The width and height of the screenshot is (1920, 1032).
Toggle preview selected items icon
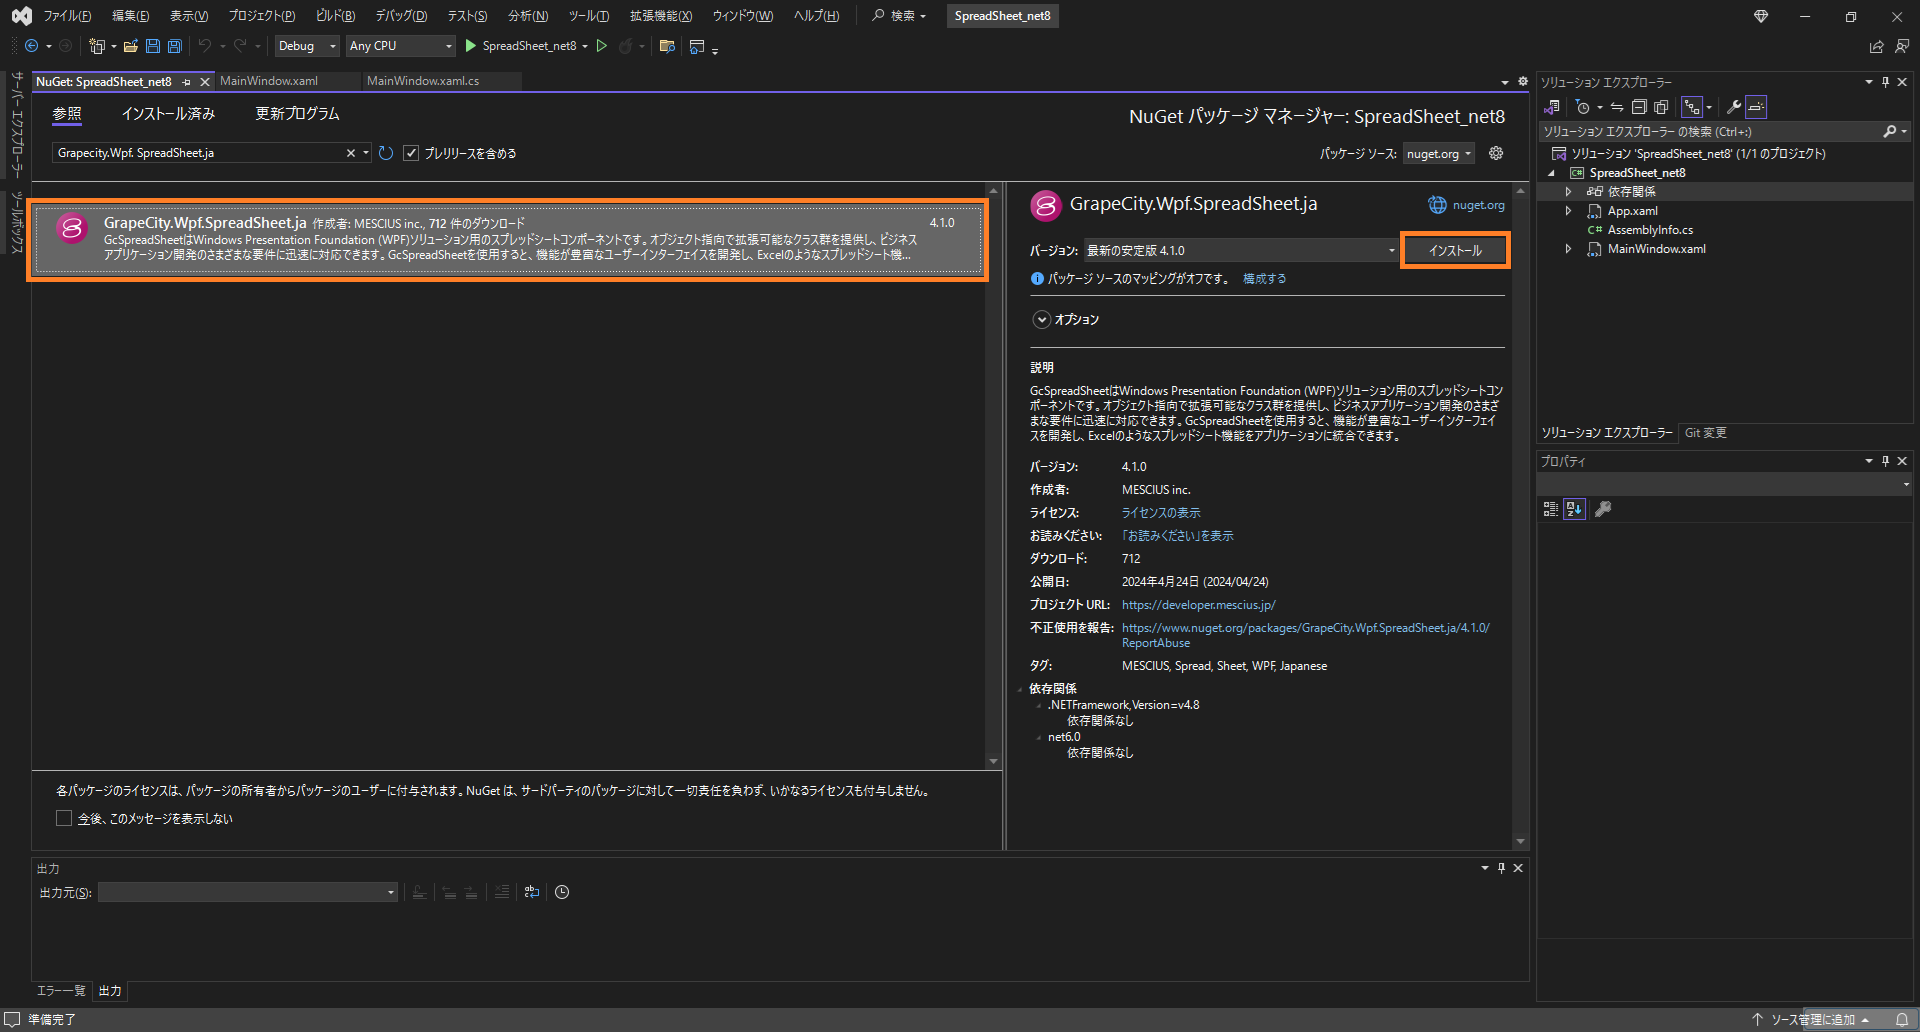[x=1757, y=107]
